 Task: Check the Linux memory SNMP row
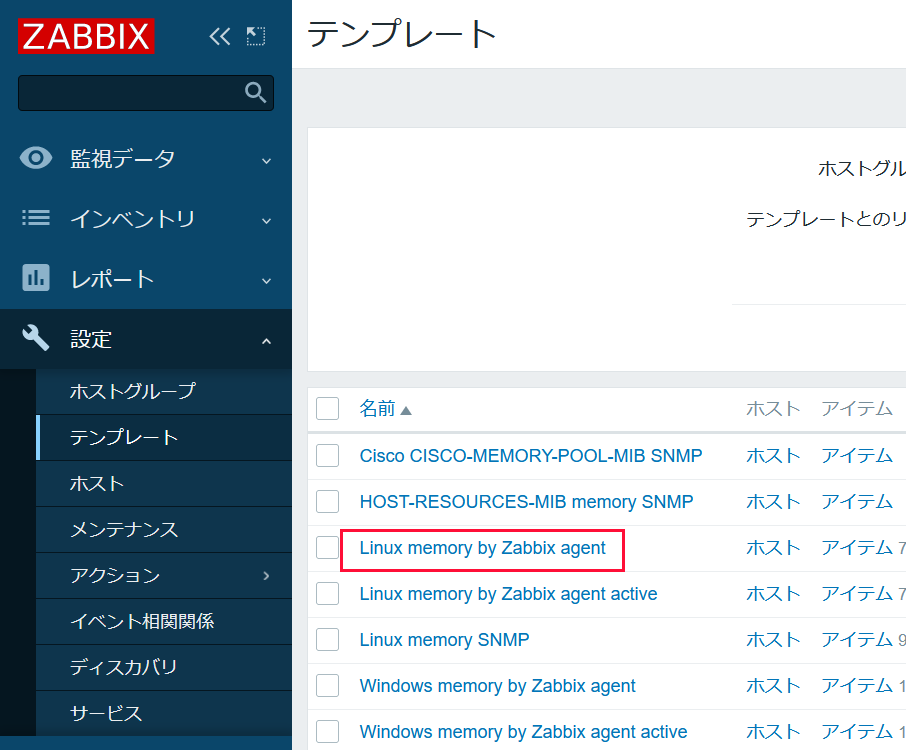click(327, 640)
